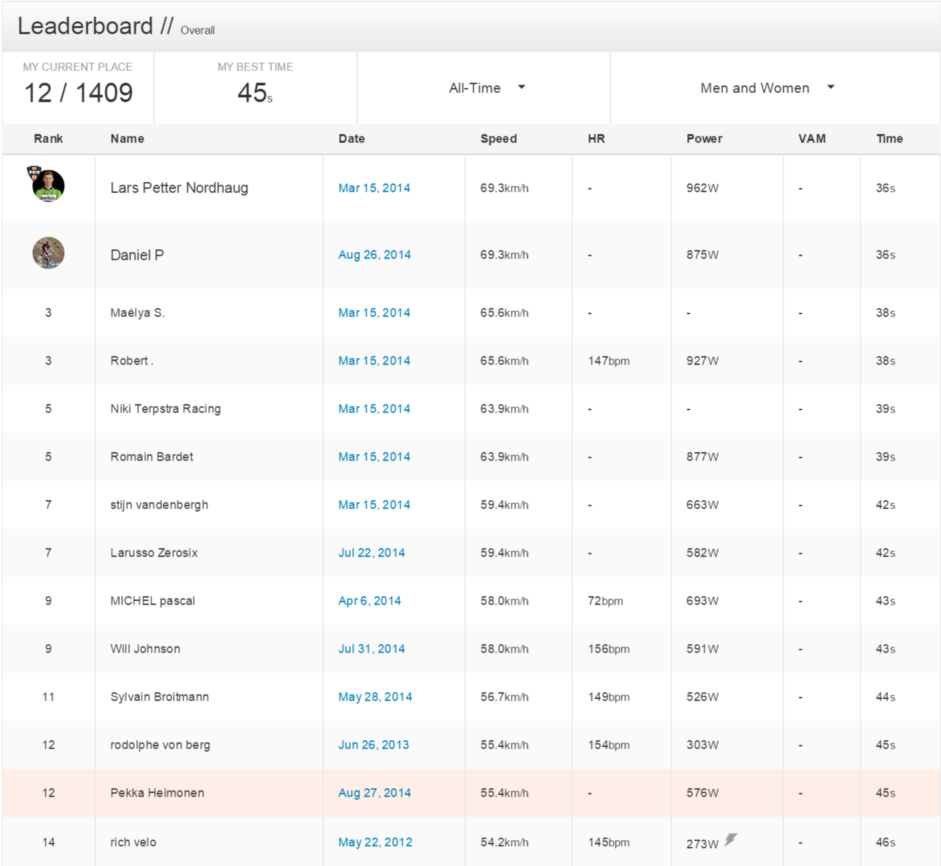This screenshot has height=866, width=941.
Task: Open Will Johnson's Jul 31, 2014 activity
Action: 371,649
